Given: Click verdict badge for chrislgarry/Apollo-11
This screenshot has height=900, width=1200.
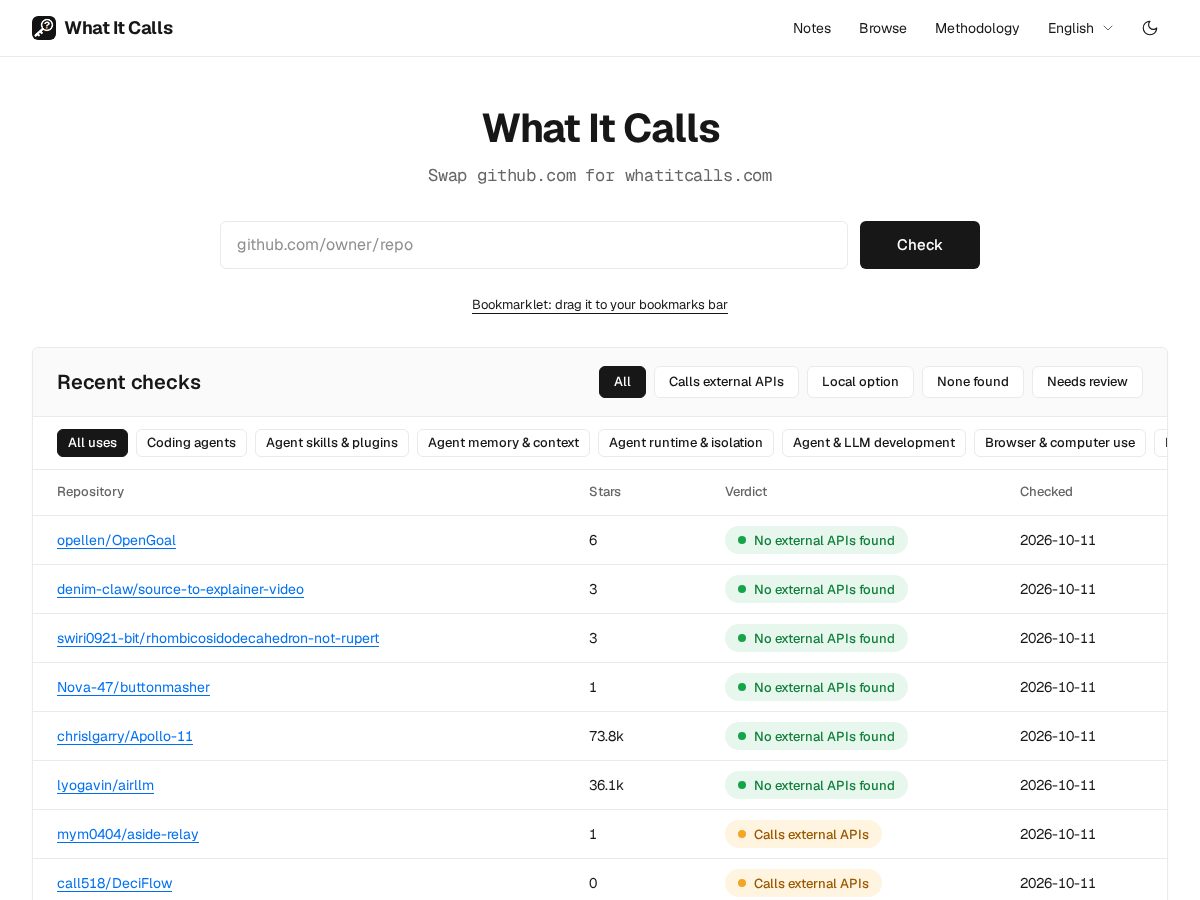Looking at the screenshot, I should click(816, 736).
